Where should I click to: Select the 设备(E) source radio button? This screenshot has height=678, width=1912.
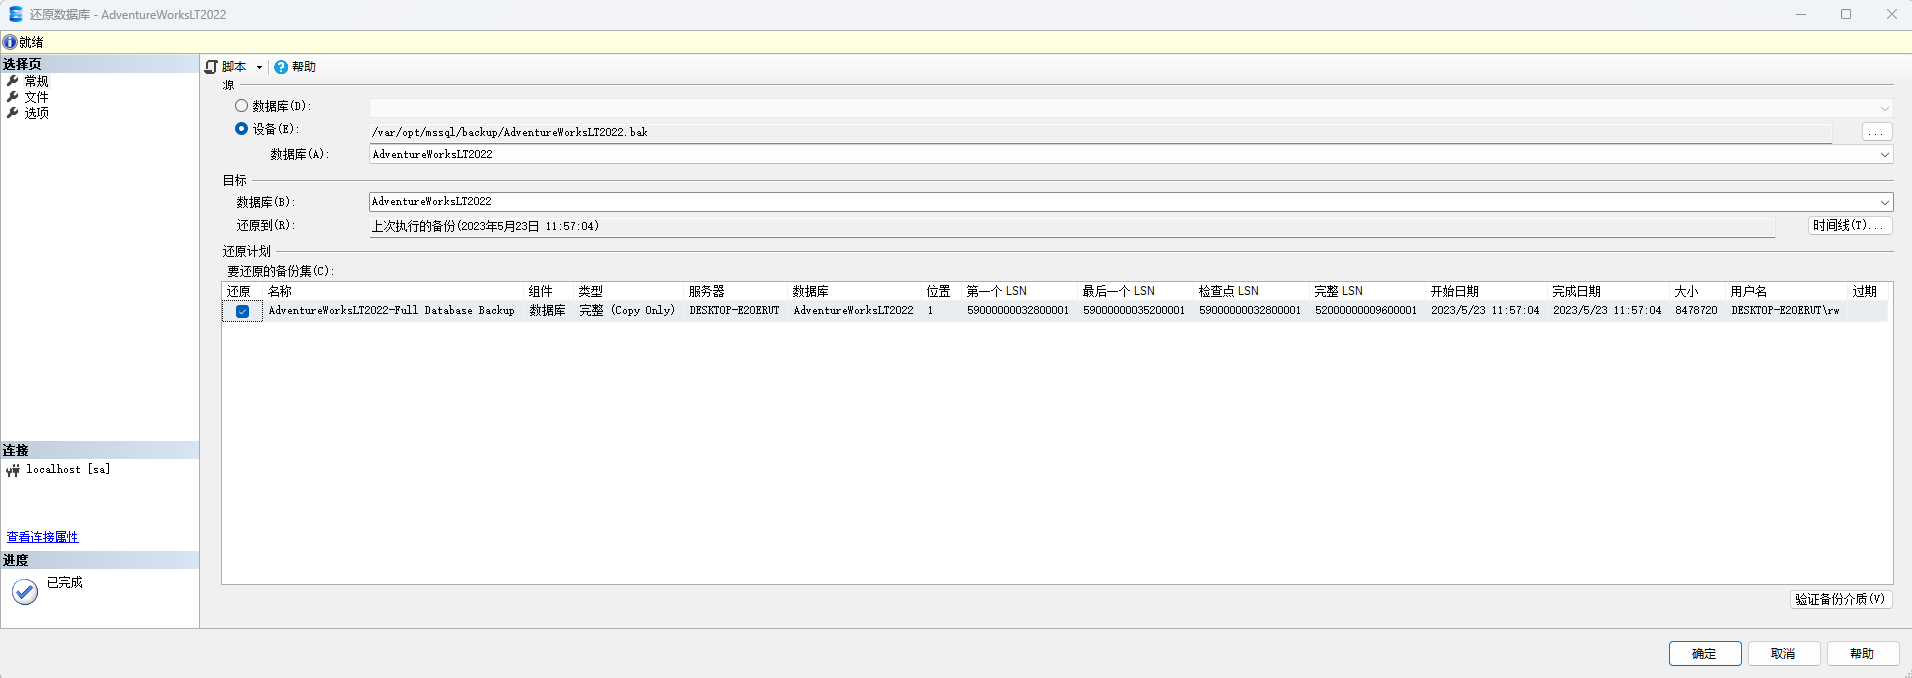[x=241, y=128]
